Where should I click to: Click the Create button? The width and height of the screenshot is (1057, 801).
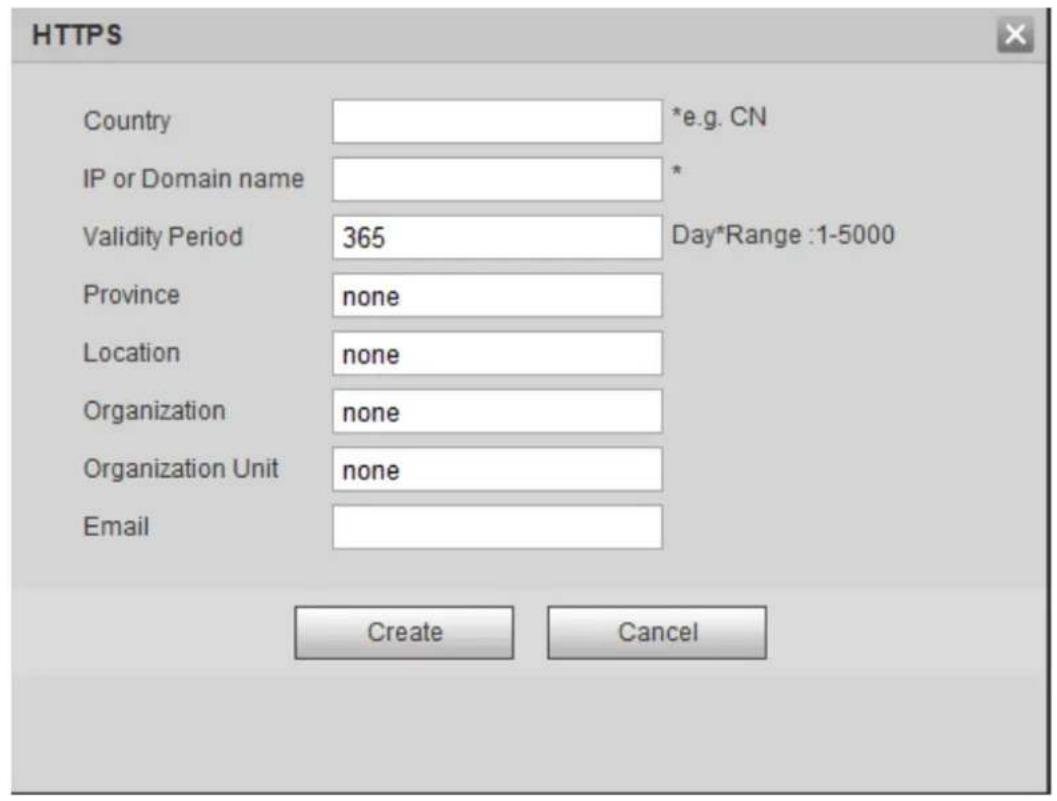click(404, 632)
